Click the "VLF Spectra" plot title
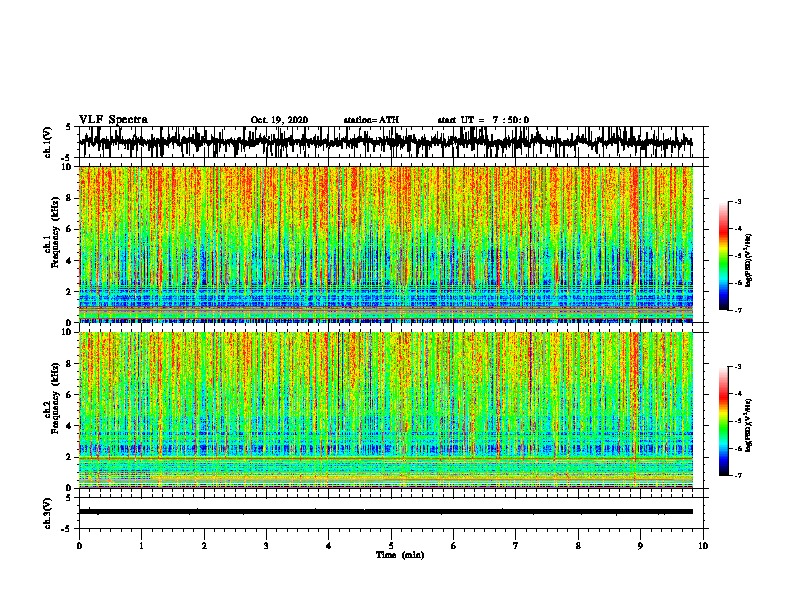The width and height of the screenshot is (792, 612). 113,120
